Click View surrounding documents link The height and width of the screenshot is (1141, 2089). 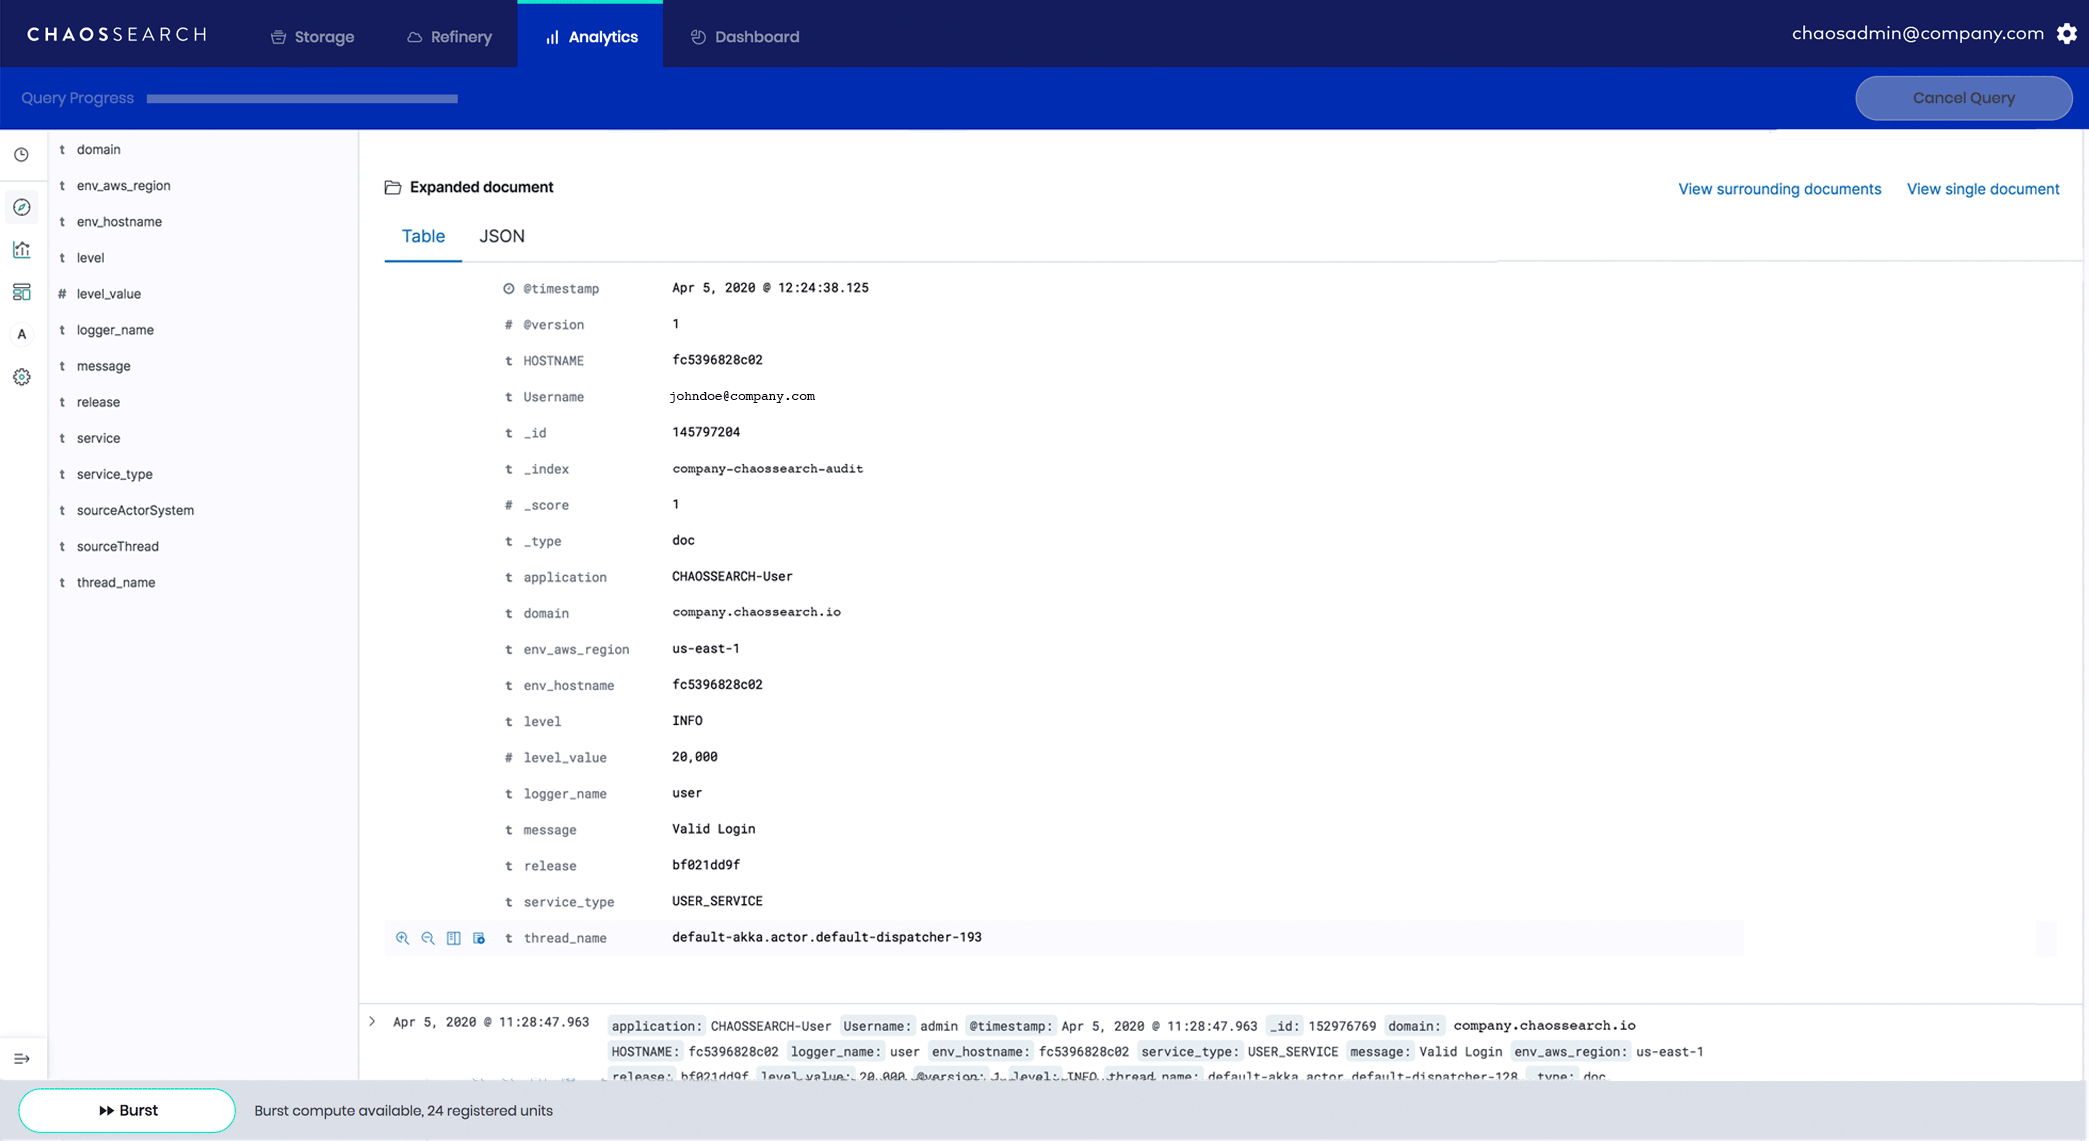coord(1779,189)
